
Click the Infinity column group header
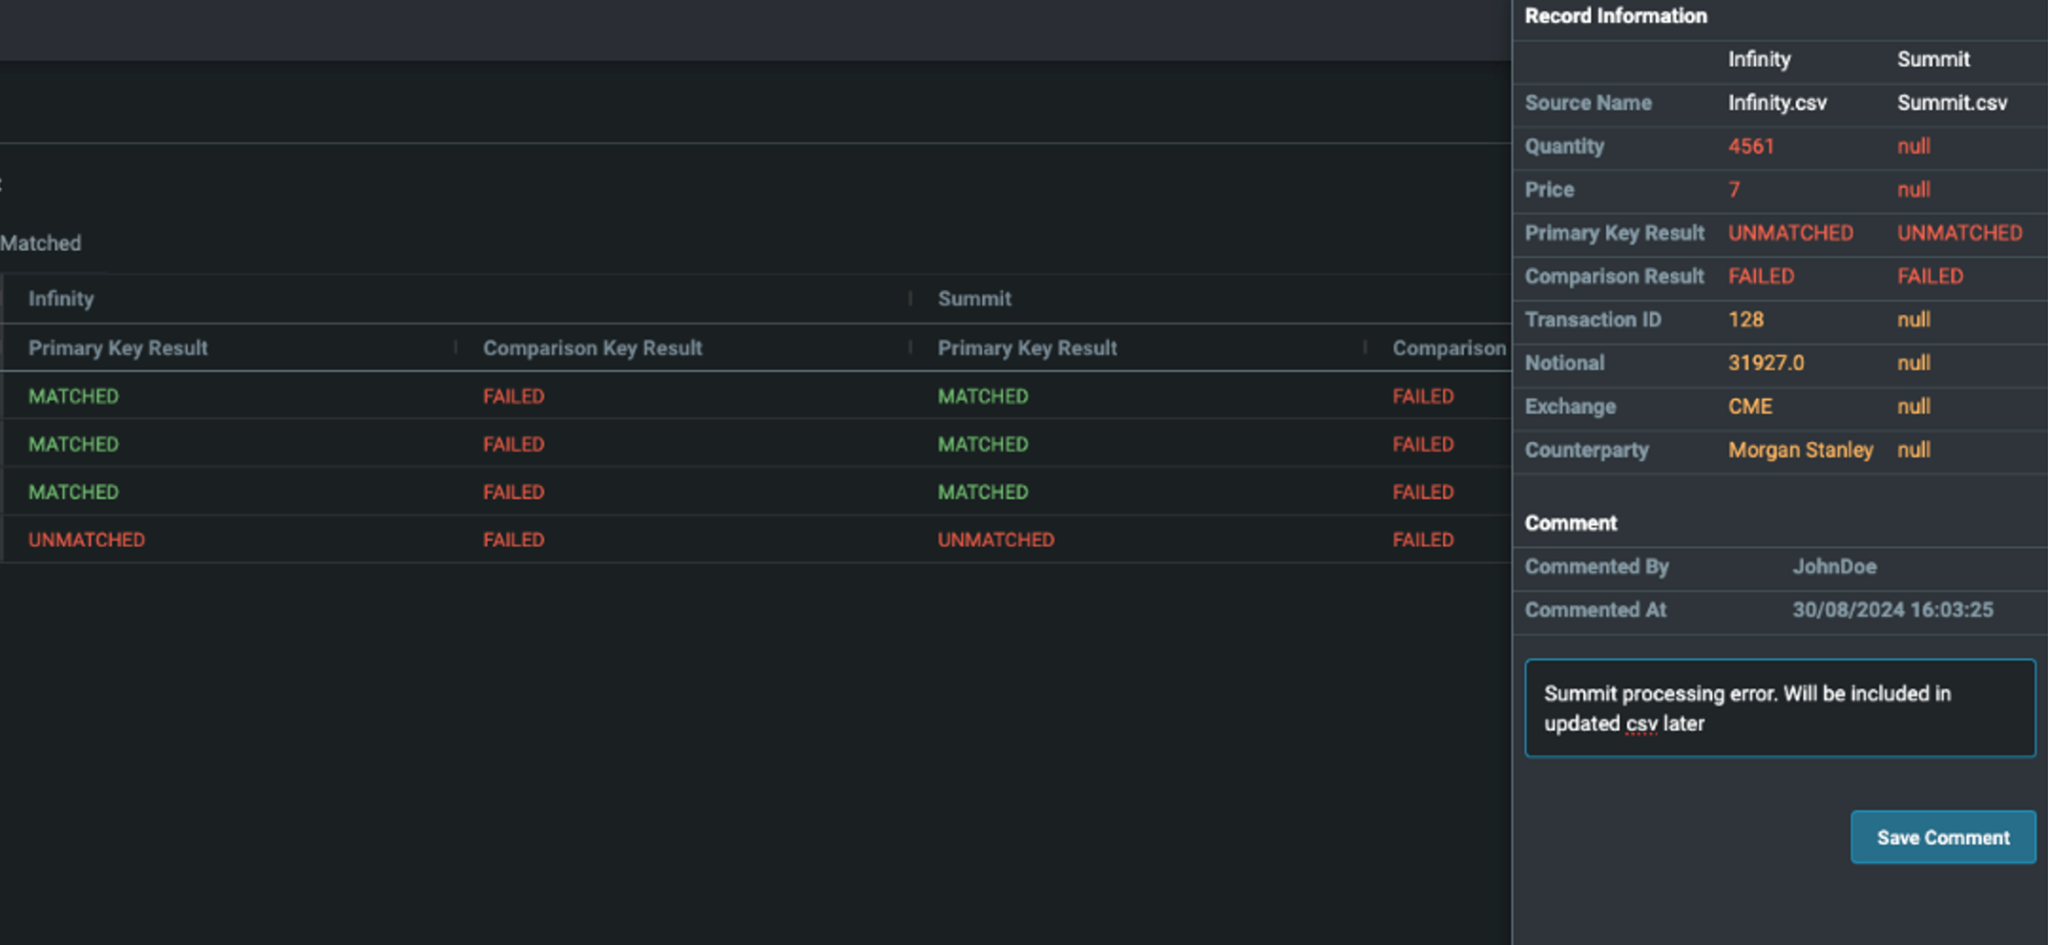click(x=61, y=298)
